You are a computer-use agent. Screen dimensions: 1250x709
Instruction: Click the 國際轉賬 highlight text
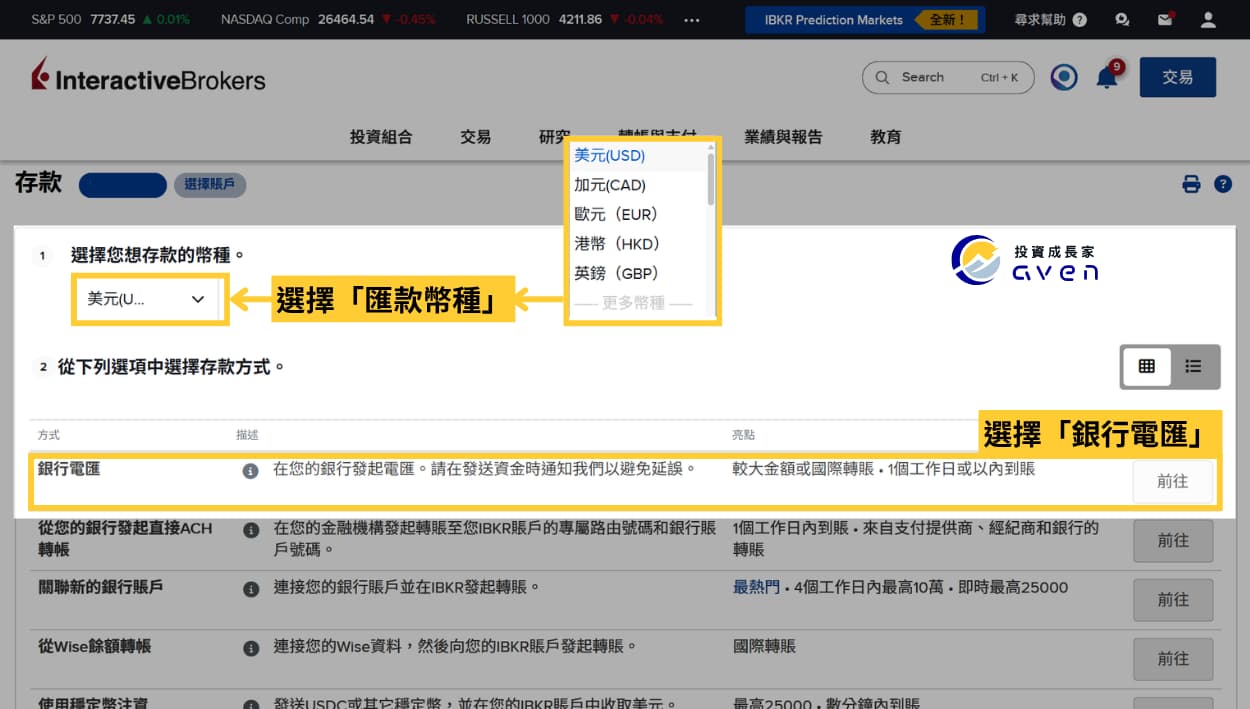point(764,646)
